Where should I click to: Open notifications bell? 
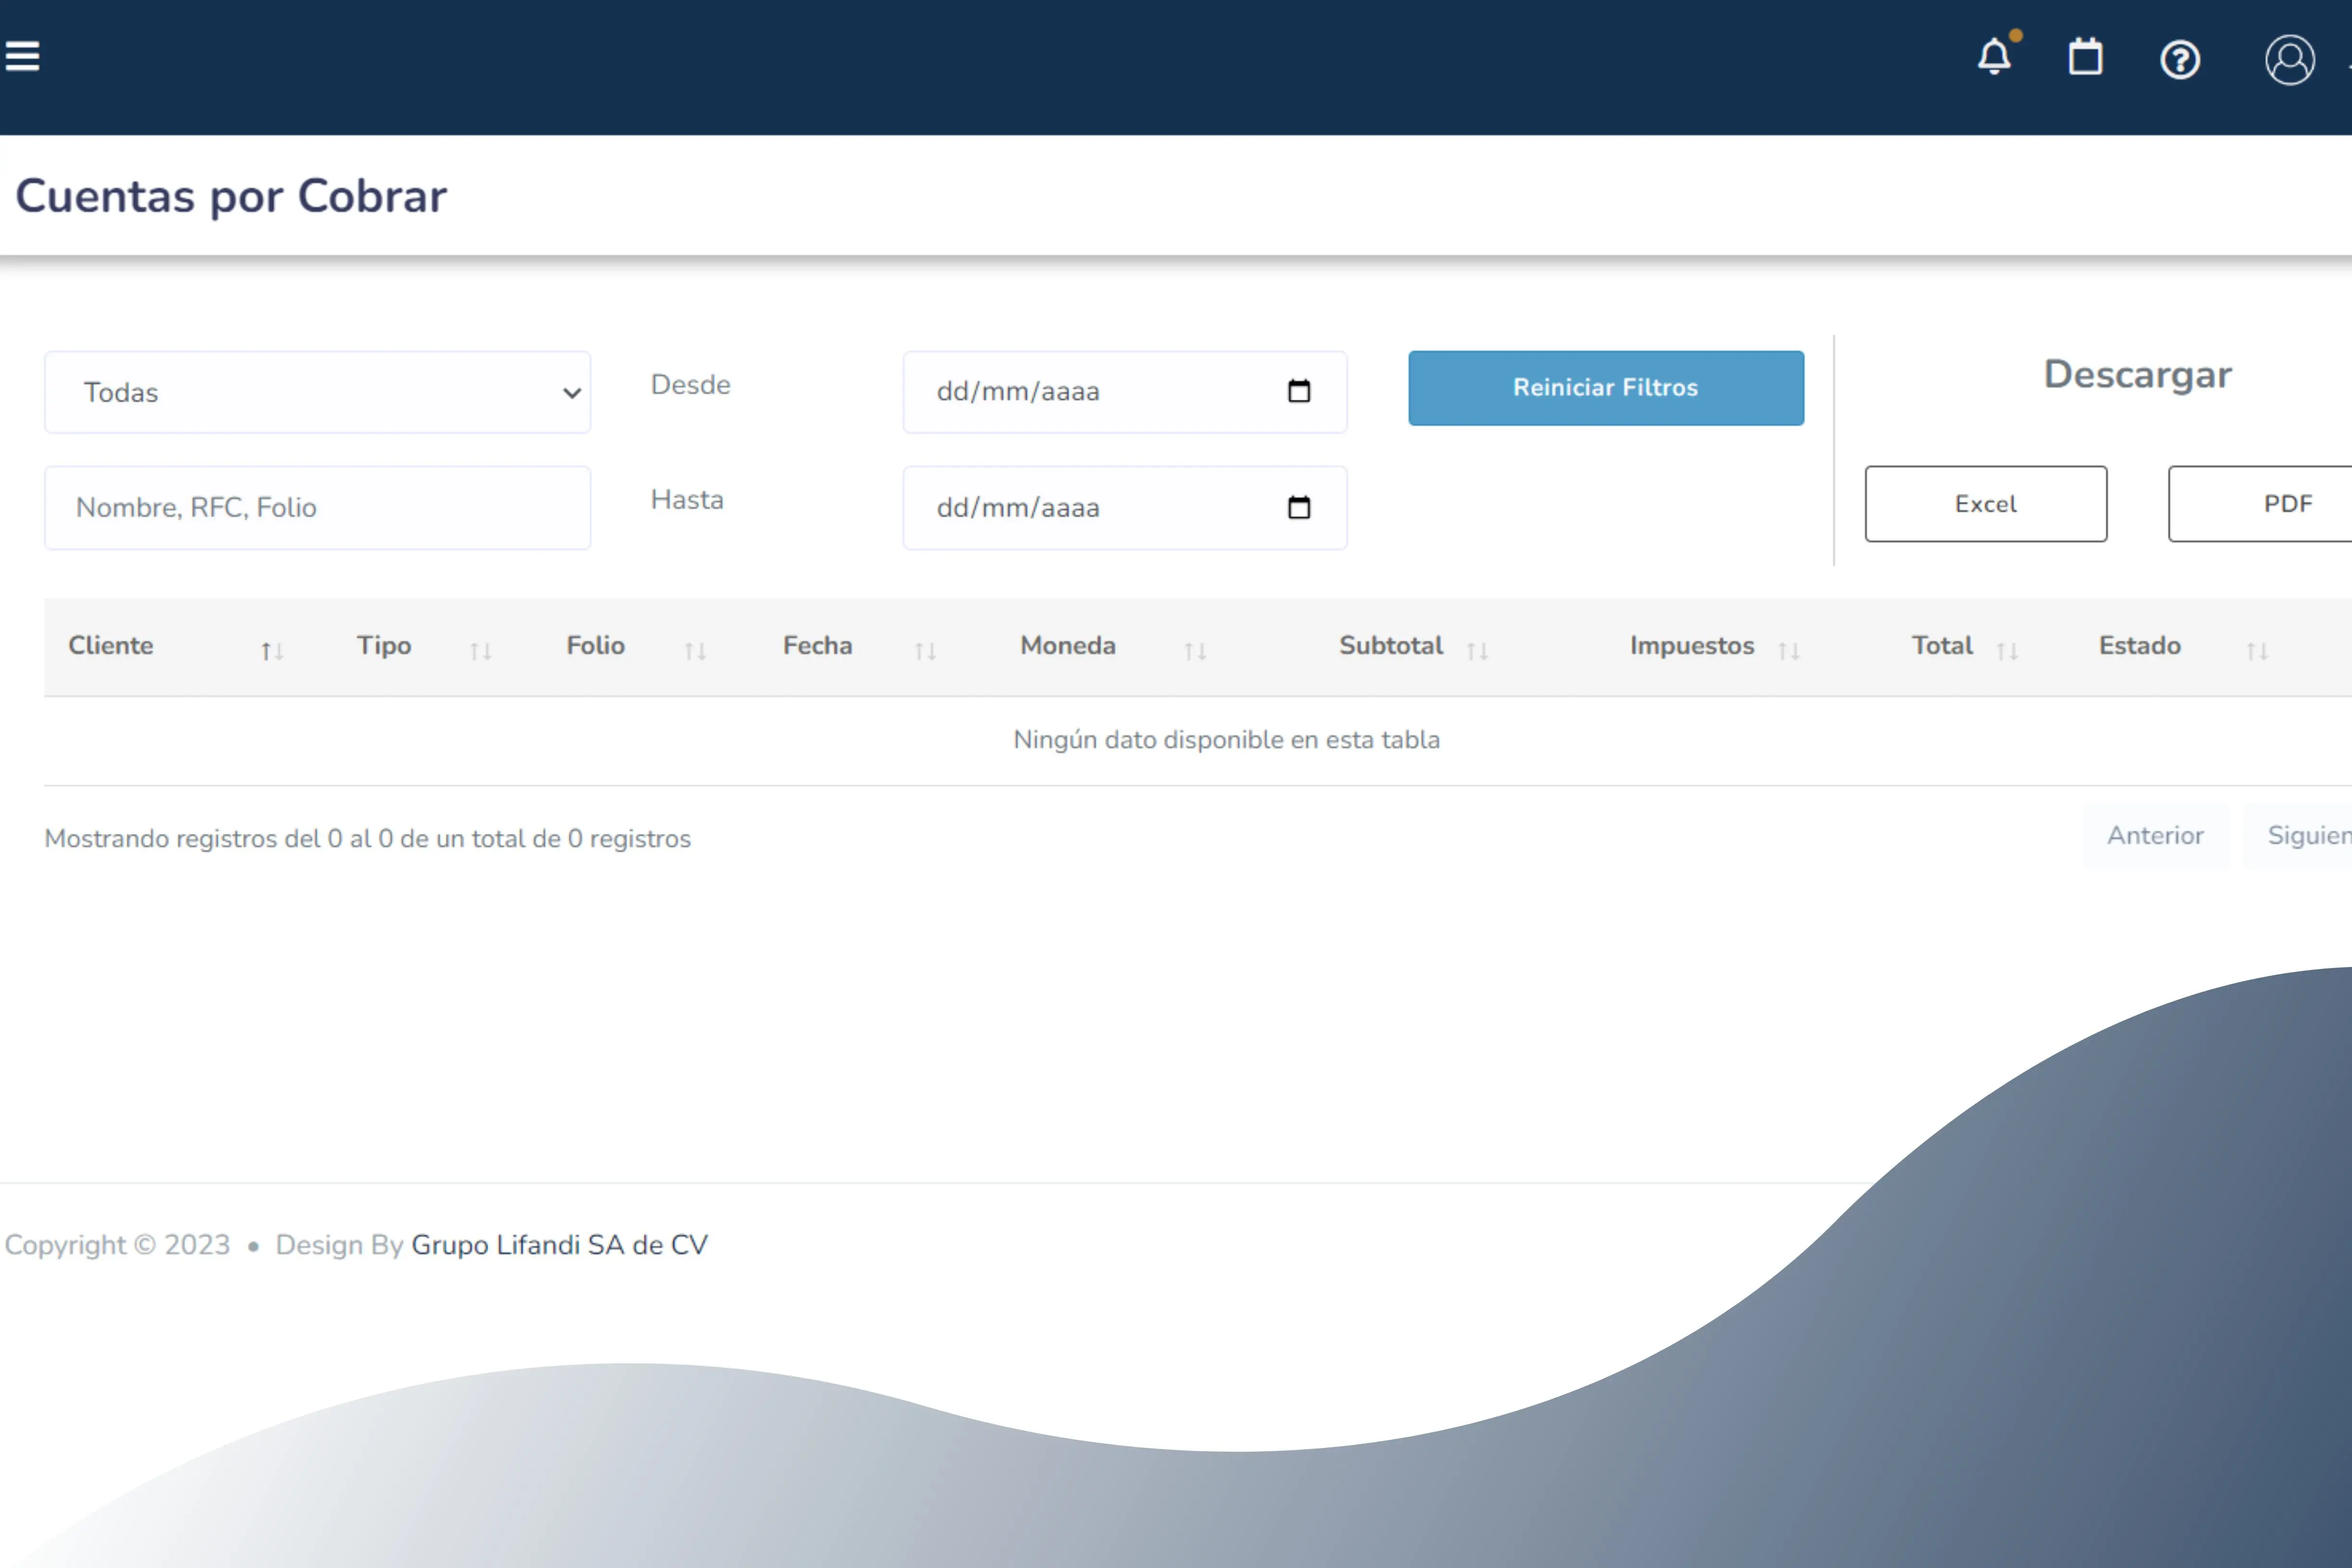[1994, 57]
